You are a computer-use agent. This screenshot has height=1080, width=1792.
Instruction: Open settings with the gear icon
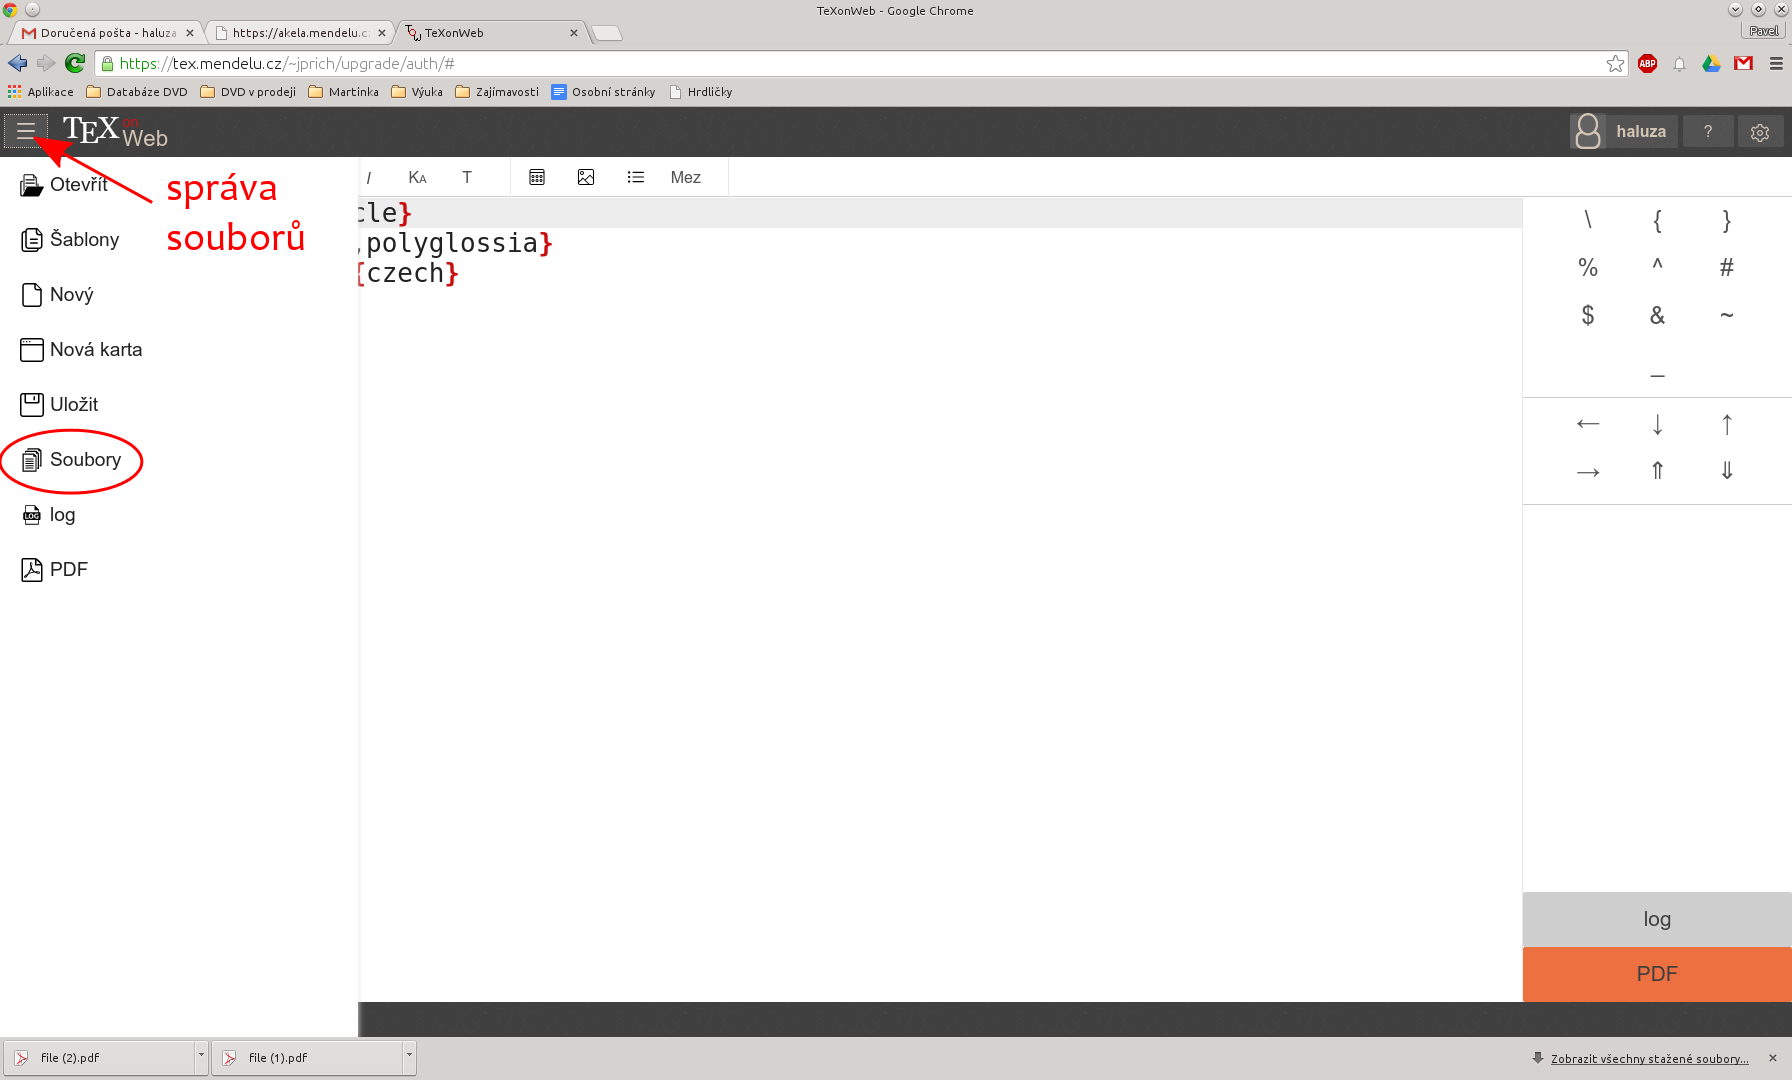click(1761, 131)
